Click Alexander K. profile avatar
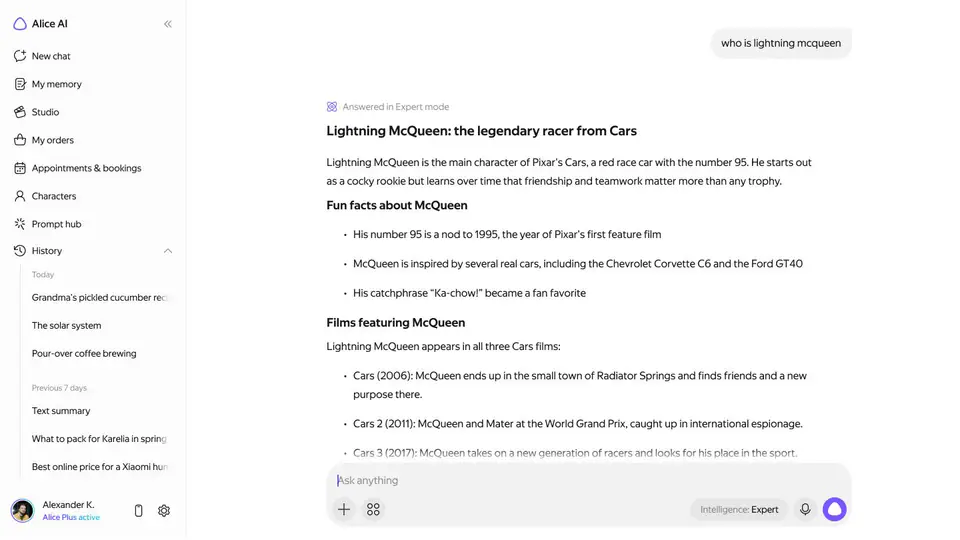 (x=23, y=511)
